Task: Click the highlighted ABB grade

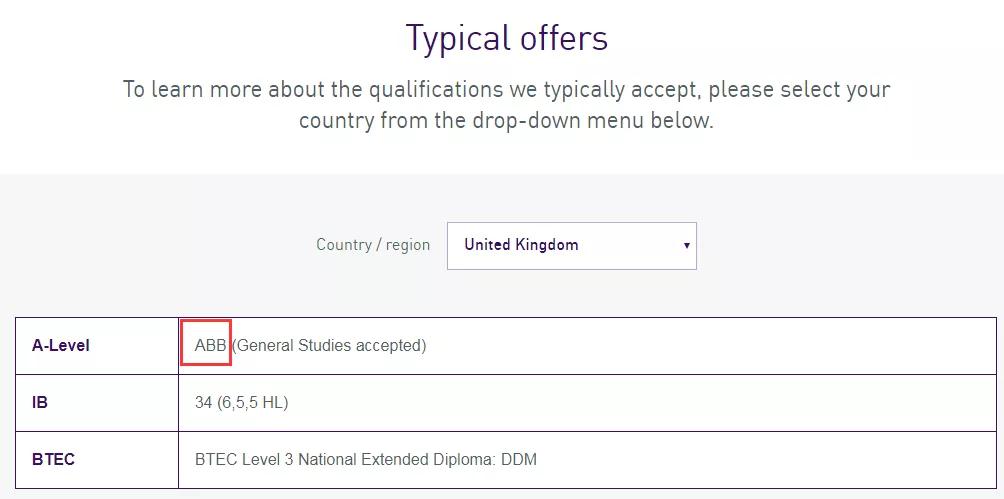Action: (210, 345)
